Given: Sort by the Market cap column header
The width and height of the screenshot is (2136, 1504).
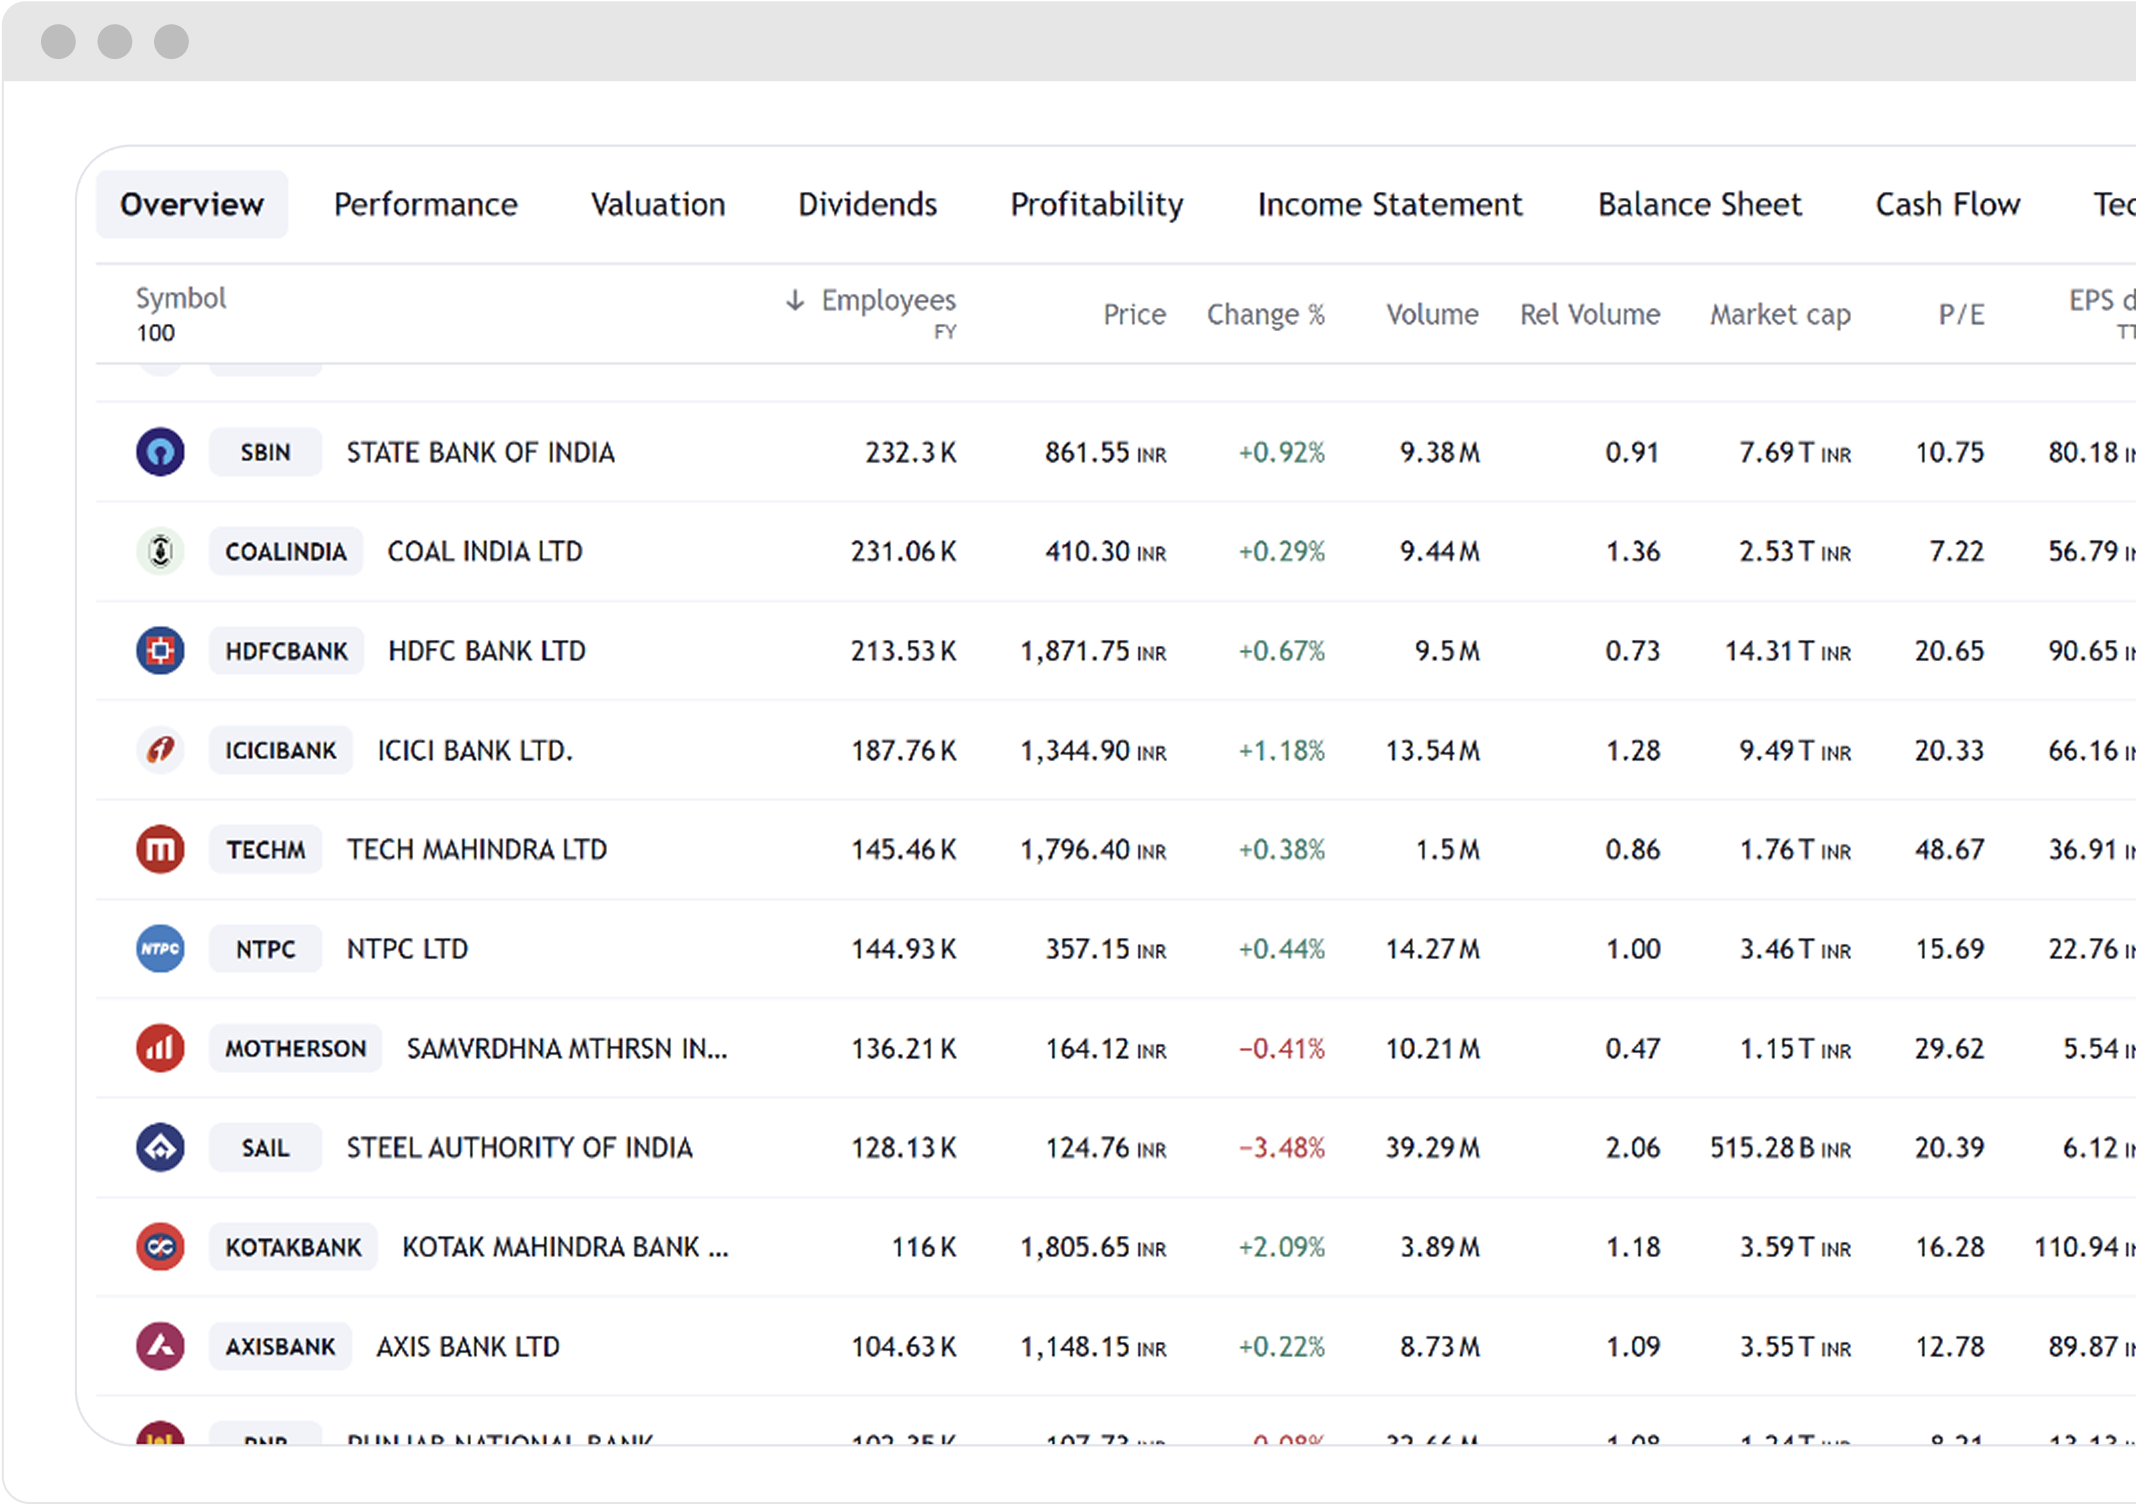Looking at the screenshot, I should click(x=1780, y=314).
